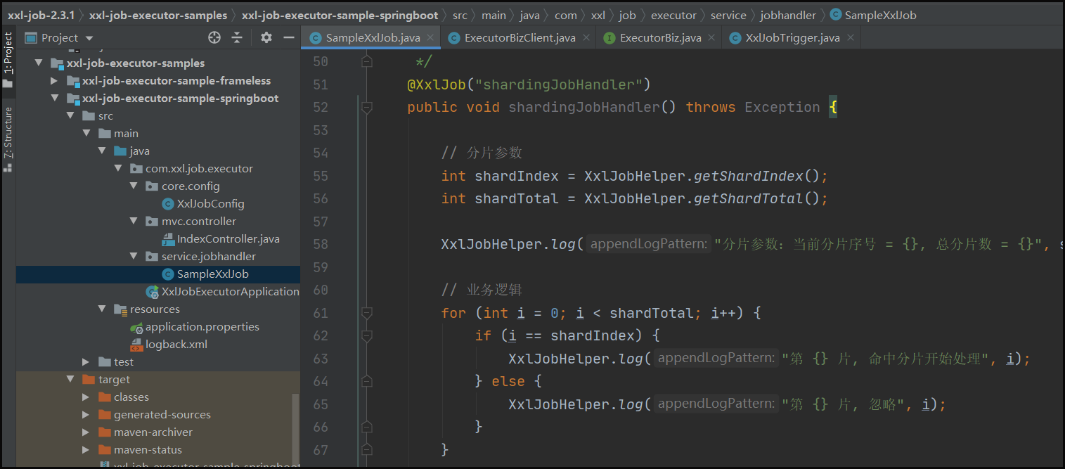The width and height of the screenshot is (1065, 469).
Task: Click the jobhandler breadcrumb
Action: 787,14
